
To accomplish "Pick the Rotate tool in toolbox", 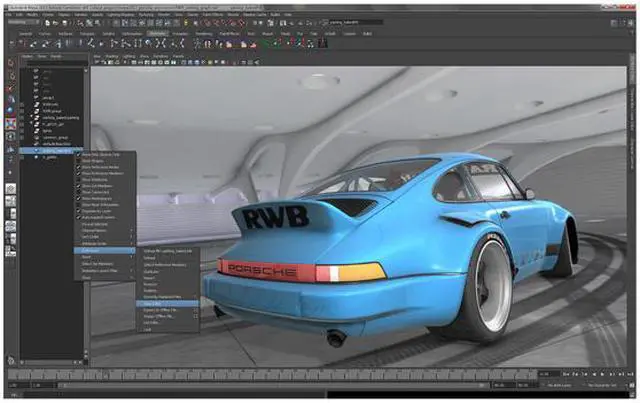I will click(x=11, y=111).
